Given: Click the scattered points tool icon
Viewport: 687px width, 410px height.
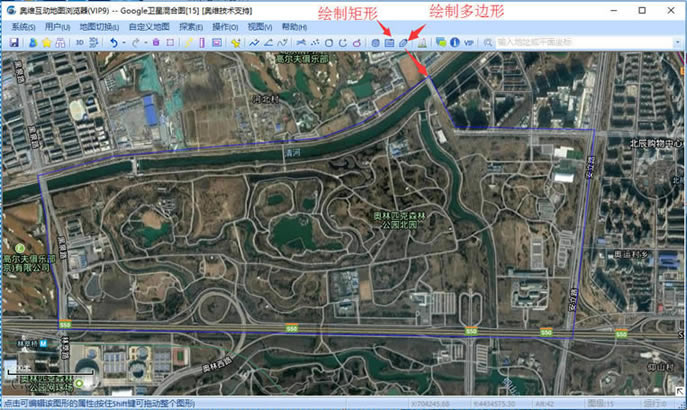Looking at the screenshot, I should [x=315, y=42].
